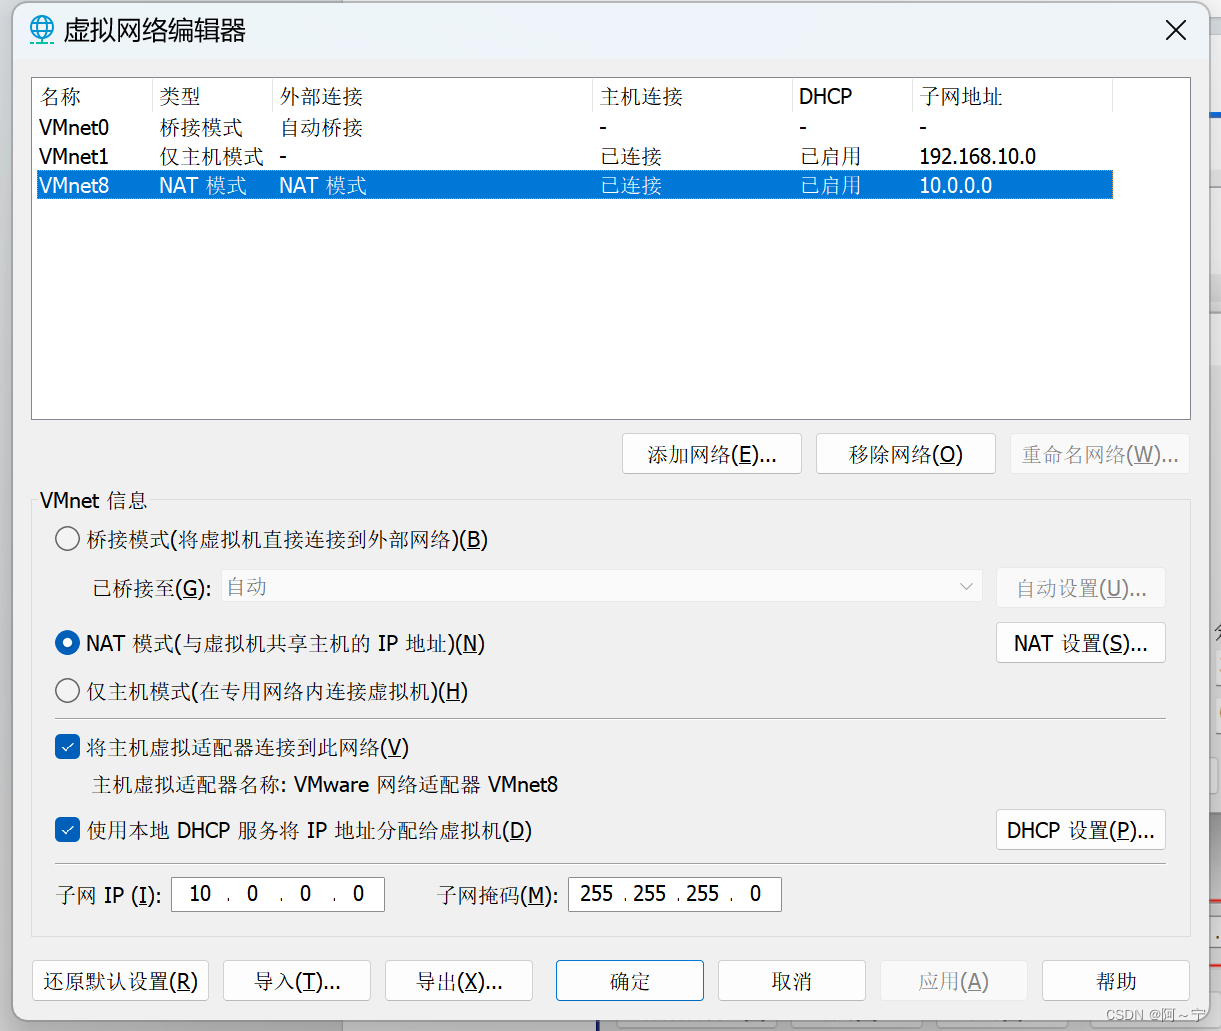Click 重命名网络(W)... button

point(1100,454)
